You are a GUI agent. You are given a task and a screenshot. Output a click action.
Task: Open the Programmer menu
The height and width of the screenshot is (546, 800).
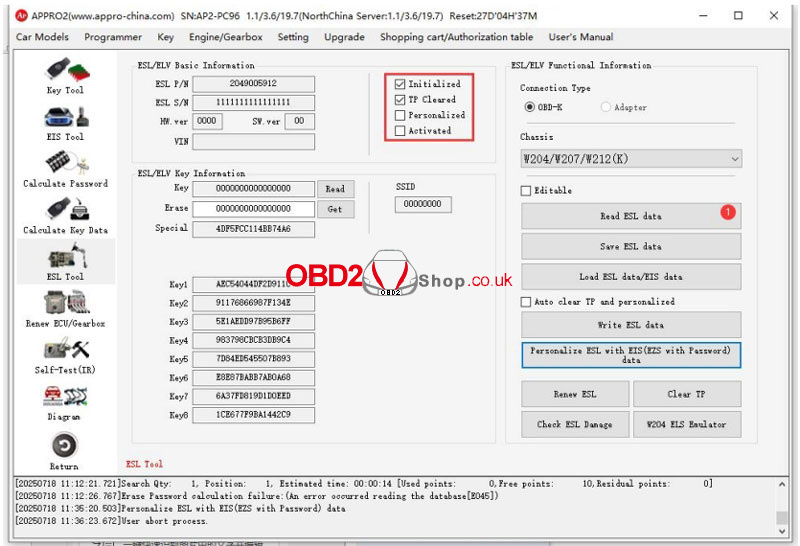point(113,37)
